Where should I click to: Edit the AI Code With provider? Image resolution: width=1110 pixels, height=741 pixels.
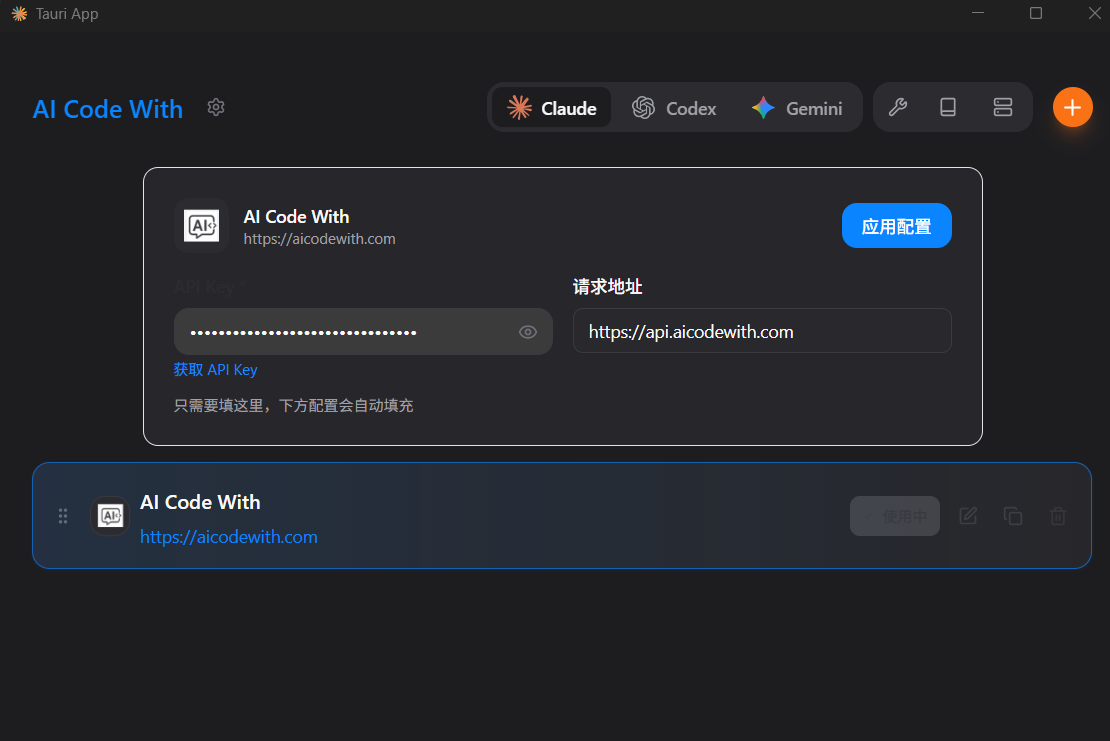tap(968, 516)
